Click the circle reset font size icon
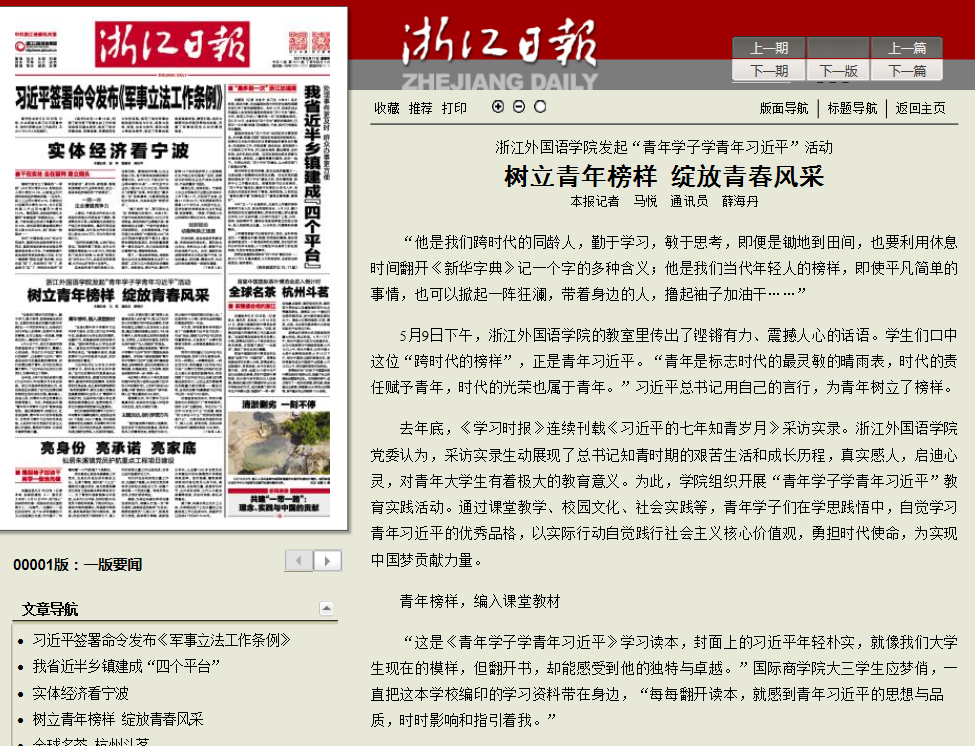 click(x=540, y=107)
